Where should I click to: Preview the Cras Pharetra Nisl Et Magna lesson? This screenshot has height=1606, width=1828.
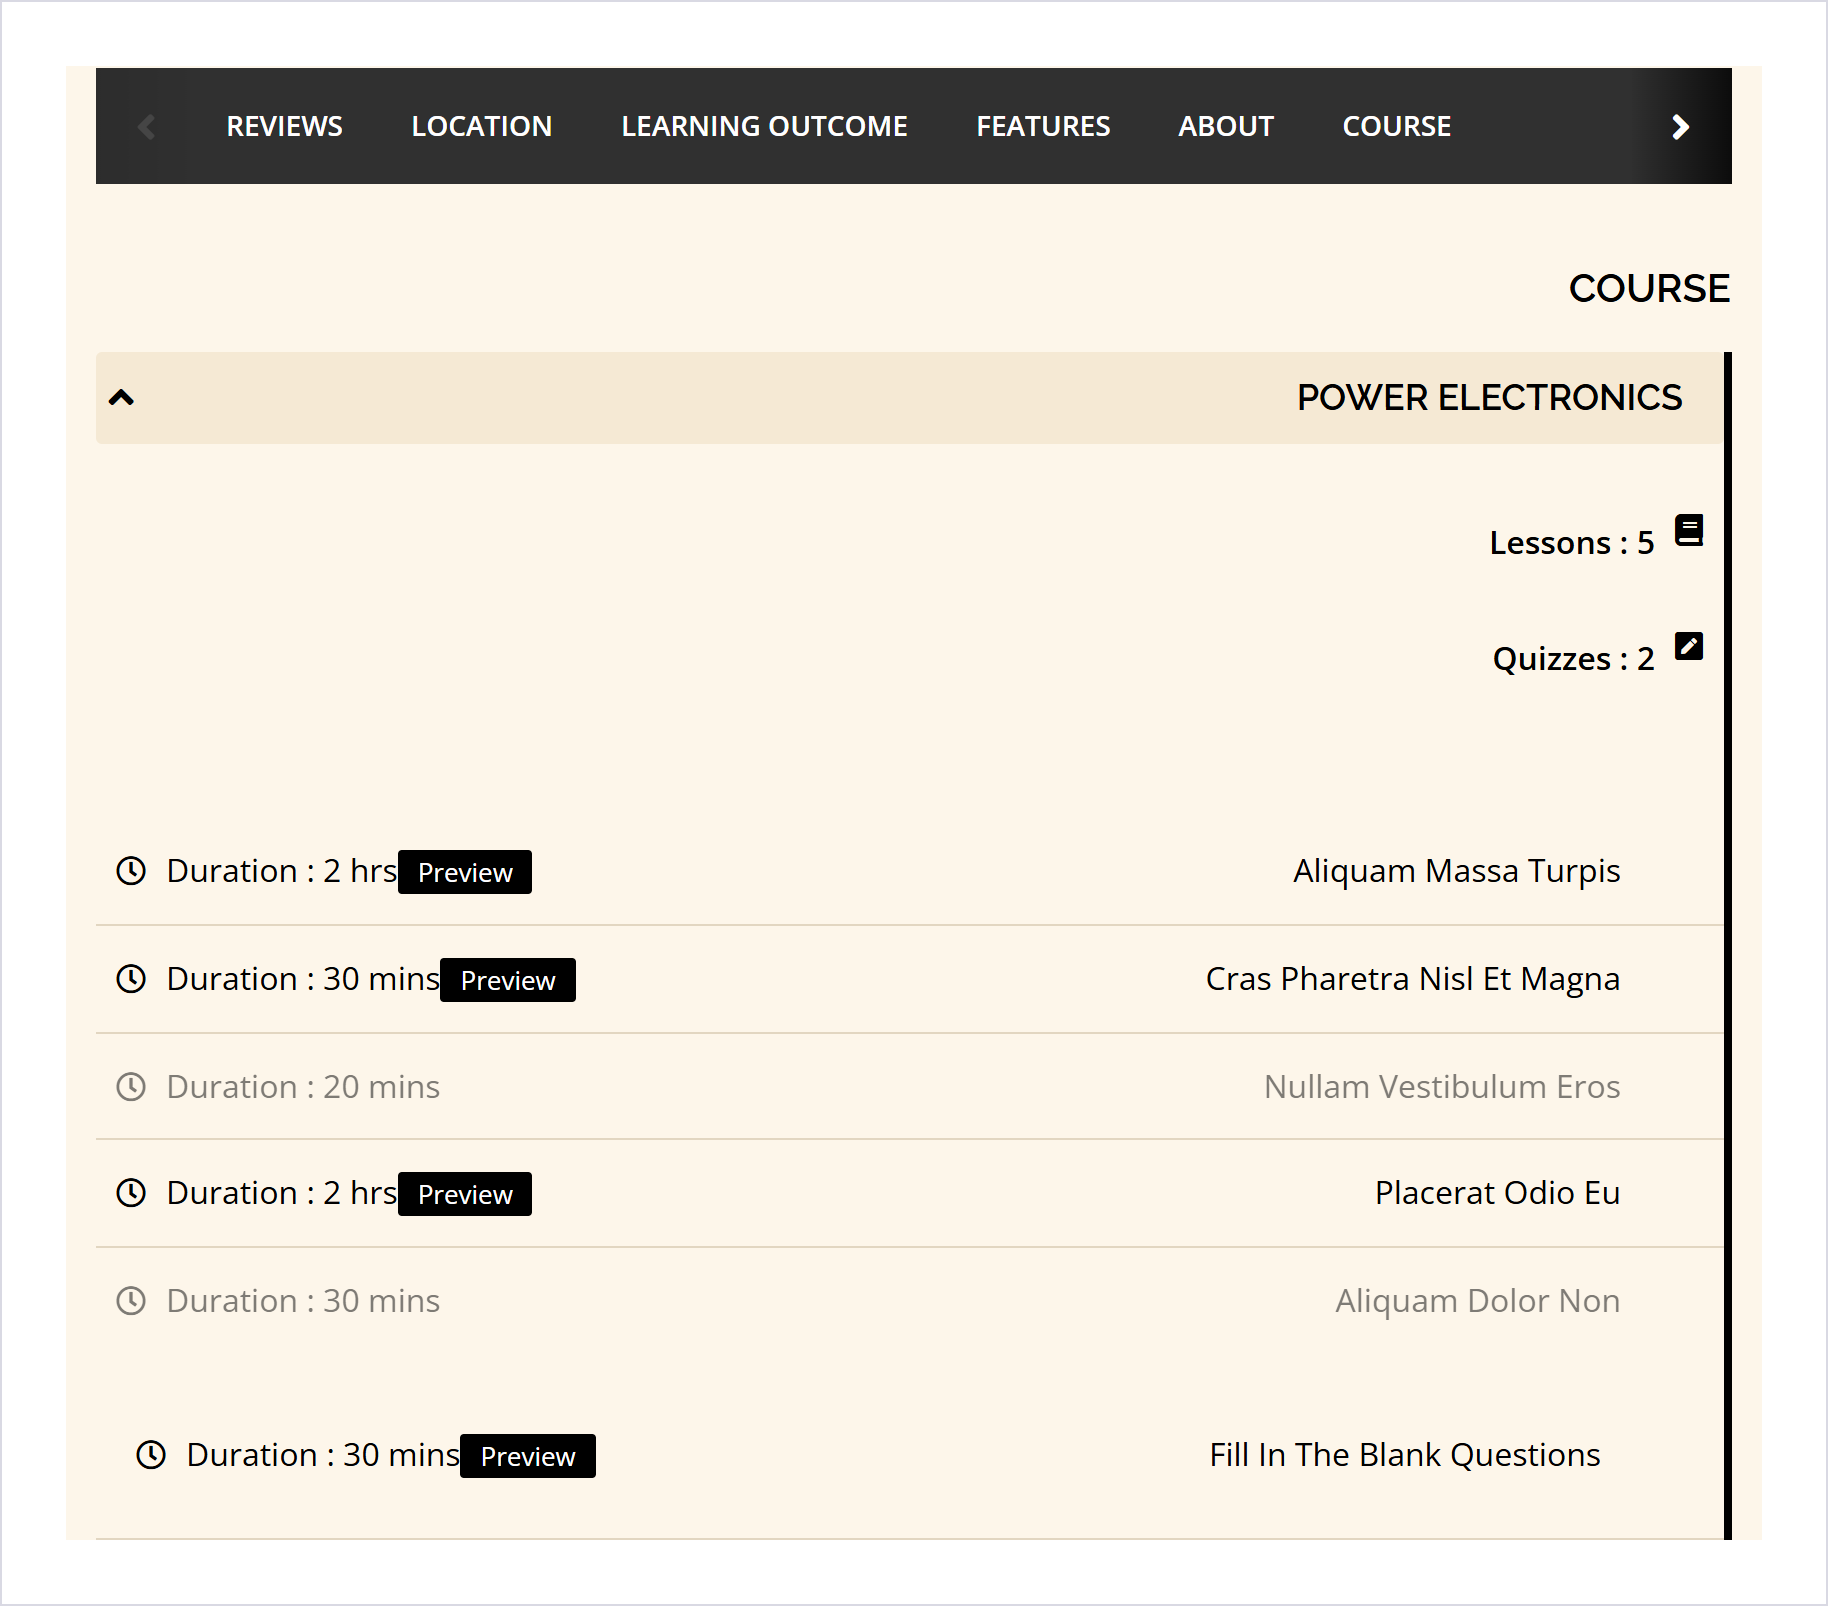pyautogui.click(x=508, y=980)
